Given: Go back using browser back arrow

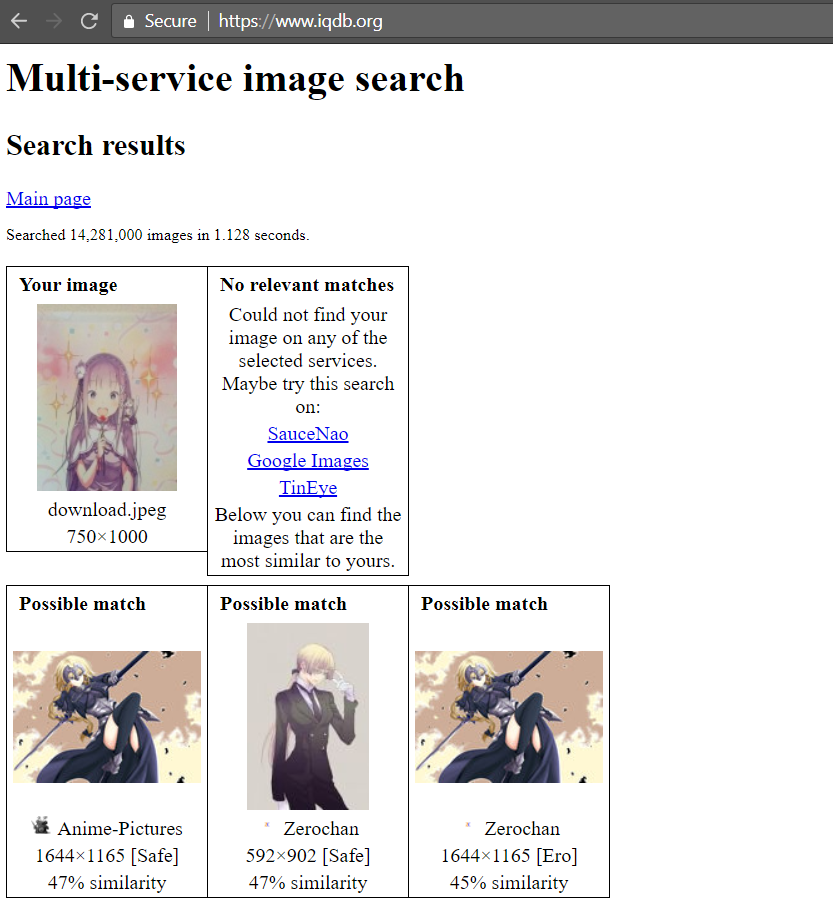Looking at the screenshot, I should click(19, 21).
